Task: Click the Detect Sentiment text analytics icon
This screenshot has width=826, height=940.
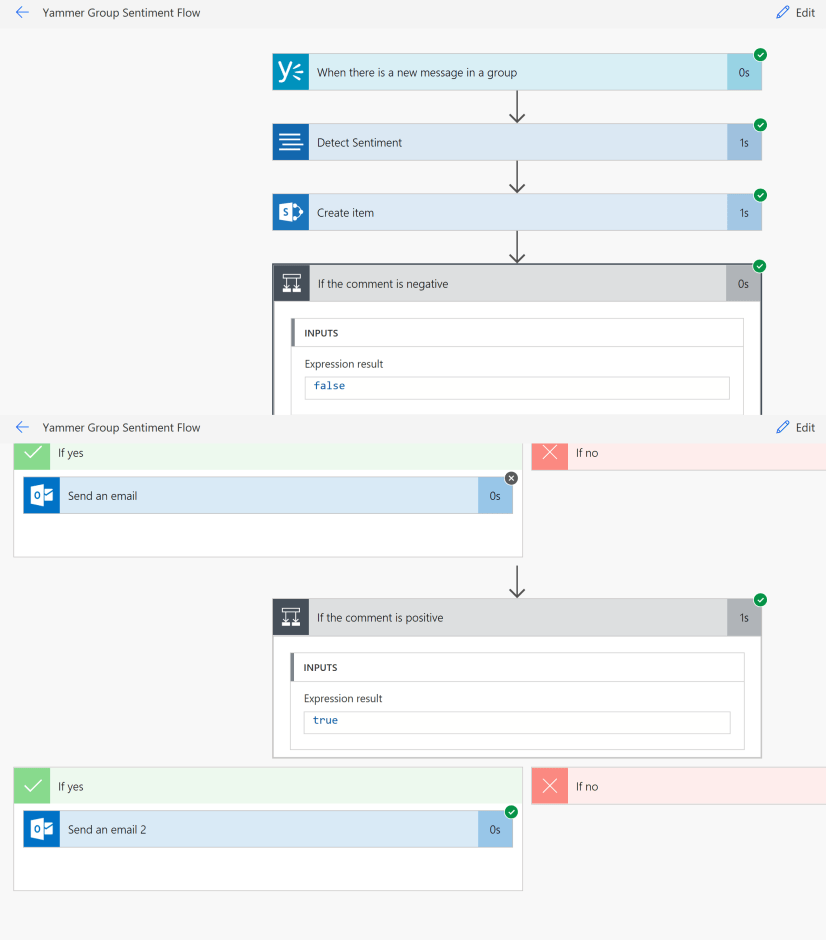Action: tap(291, 142)
